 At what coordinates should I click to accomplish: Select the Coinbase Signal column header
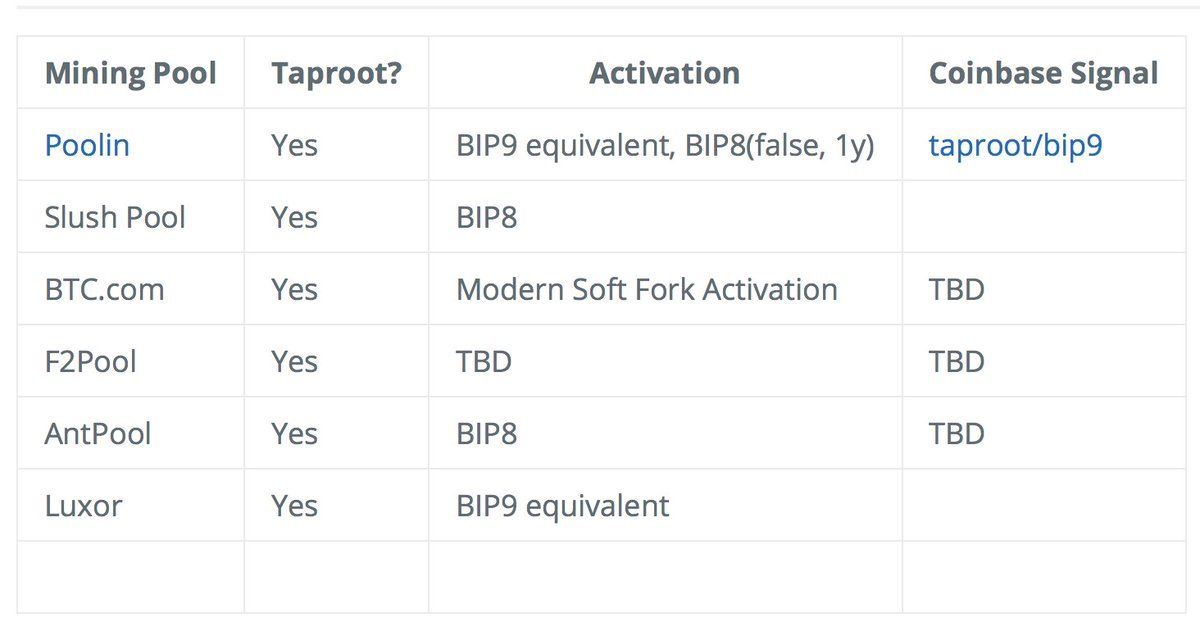point(1043,73)
